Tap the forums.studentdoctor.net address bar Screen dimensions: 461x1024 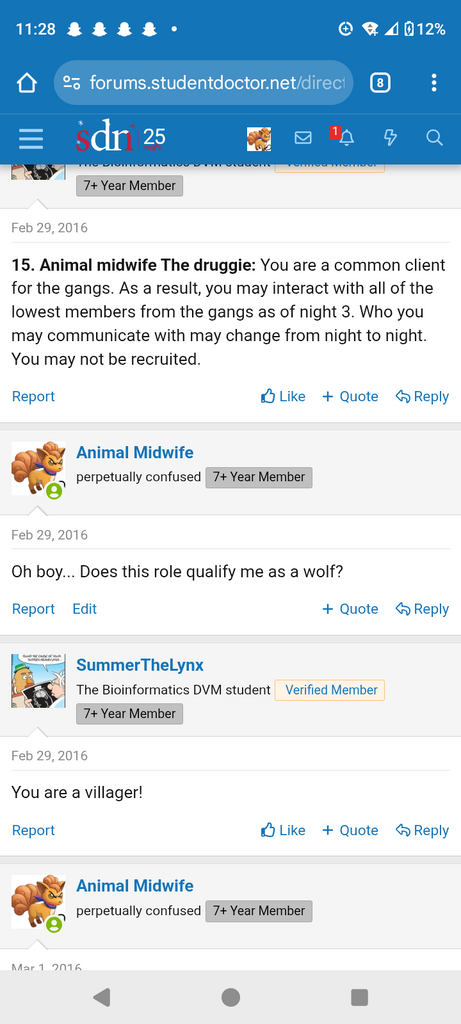pyautogui.click(x=203, y=83)
